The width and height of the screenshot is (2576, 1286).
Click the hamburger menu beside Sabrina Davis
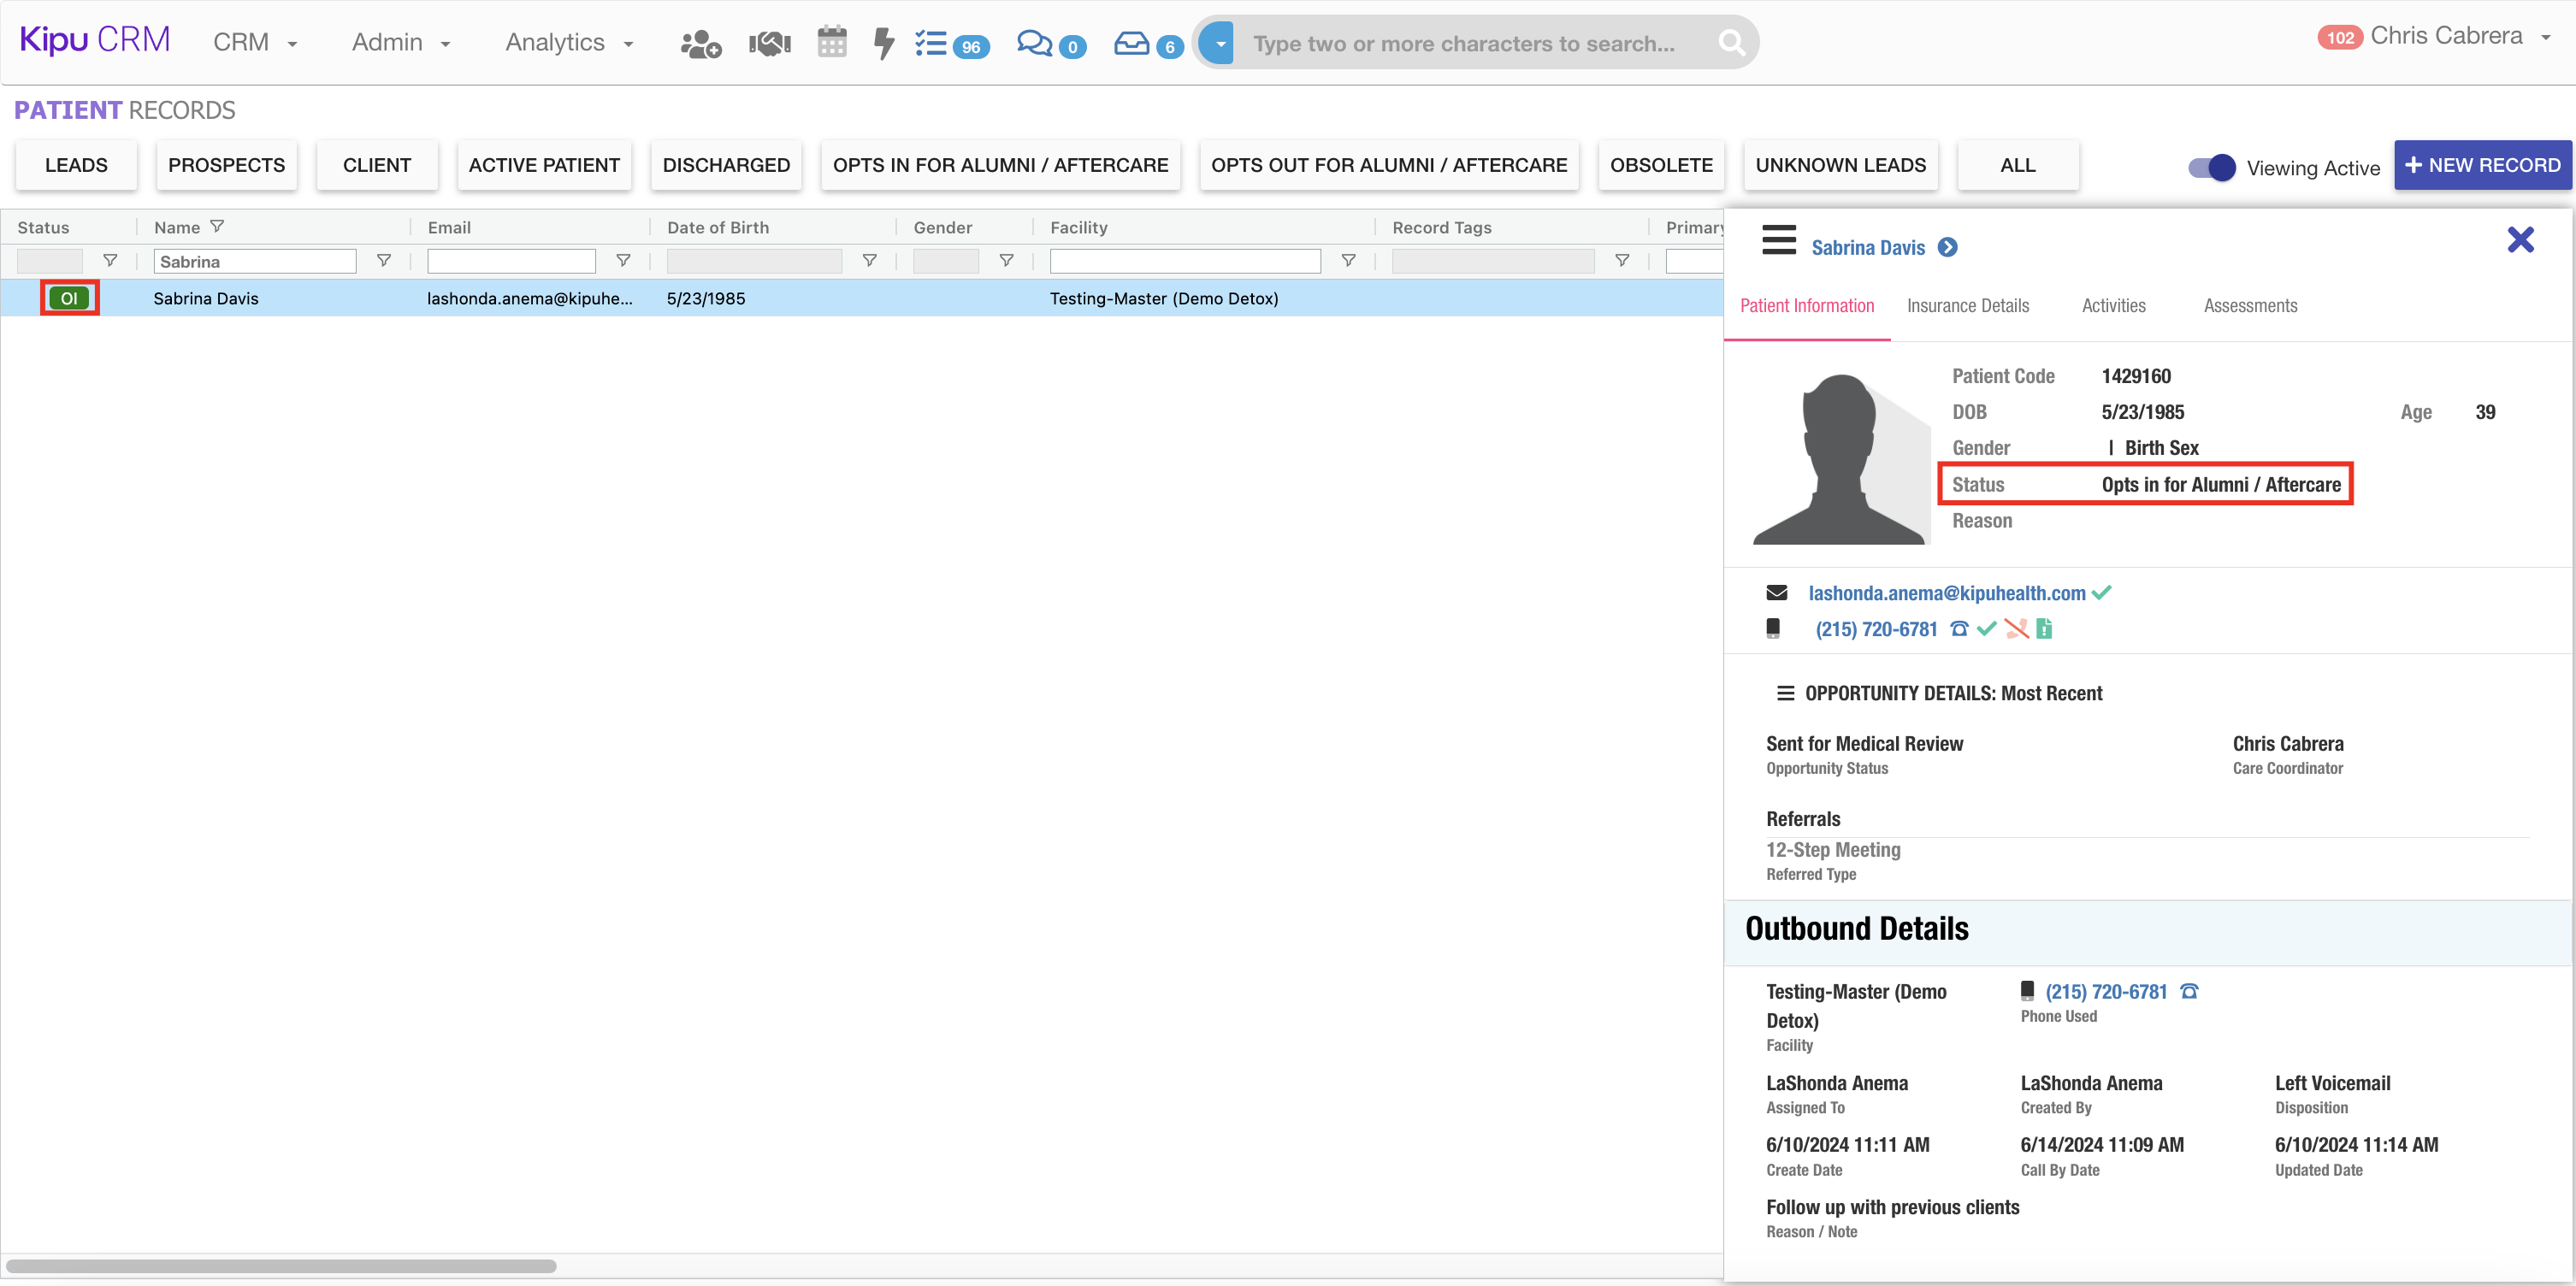point(1779,240)
